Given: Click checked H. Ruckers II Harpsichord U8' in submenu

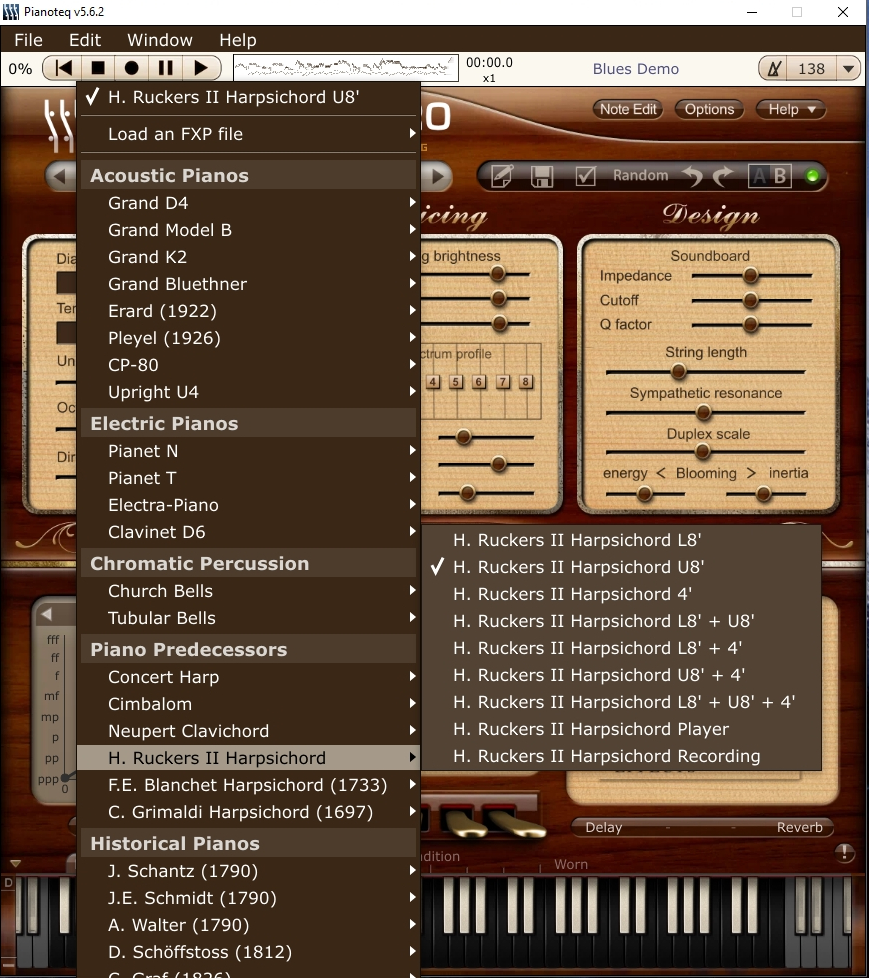Looking at the screenshot, I should [621, 567].
